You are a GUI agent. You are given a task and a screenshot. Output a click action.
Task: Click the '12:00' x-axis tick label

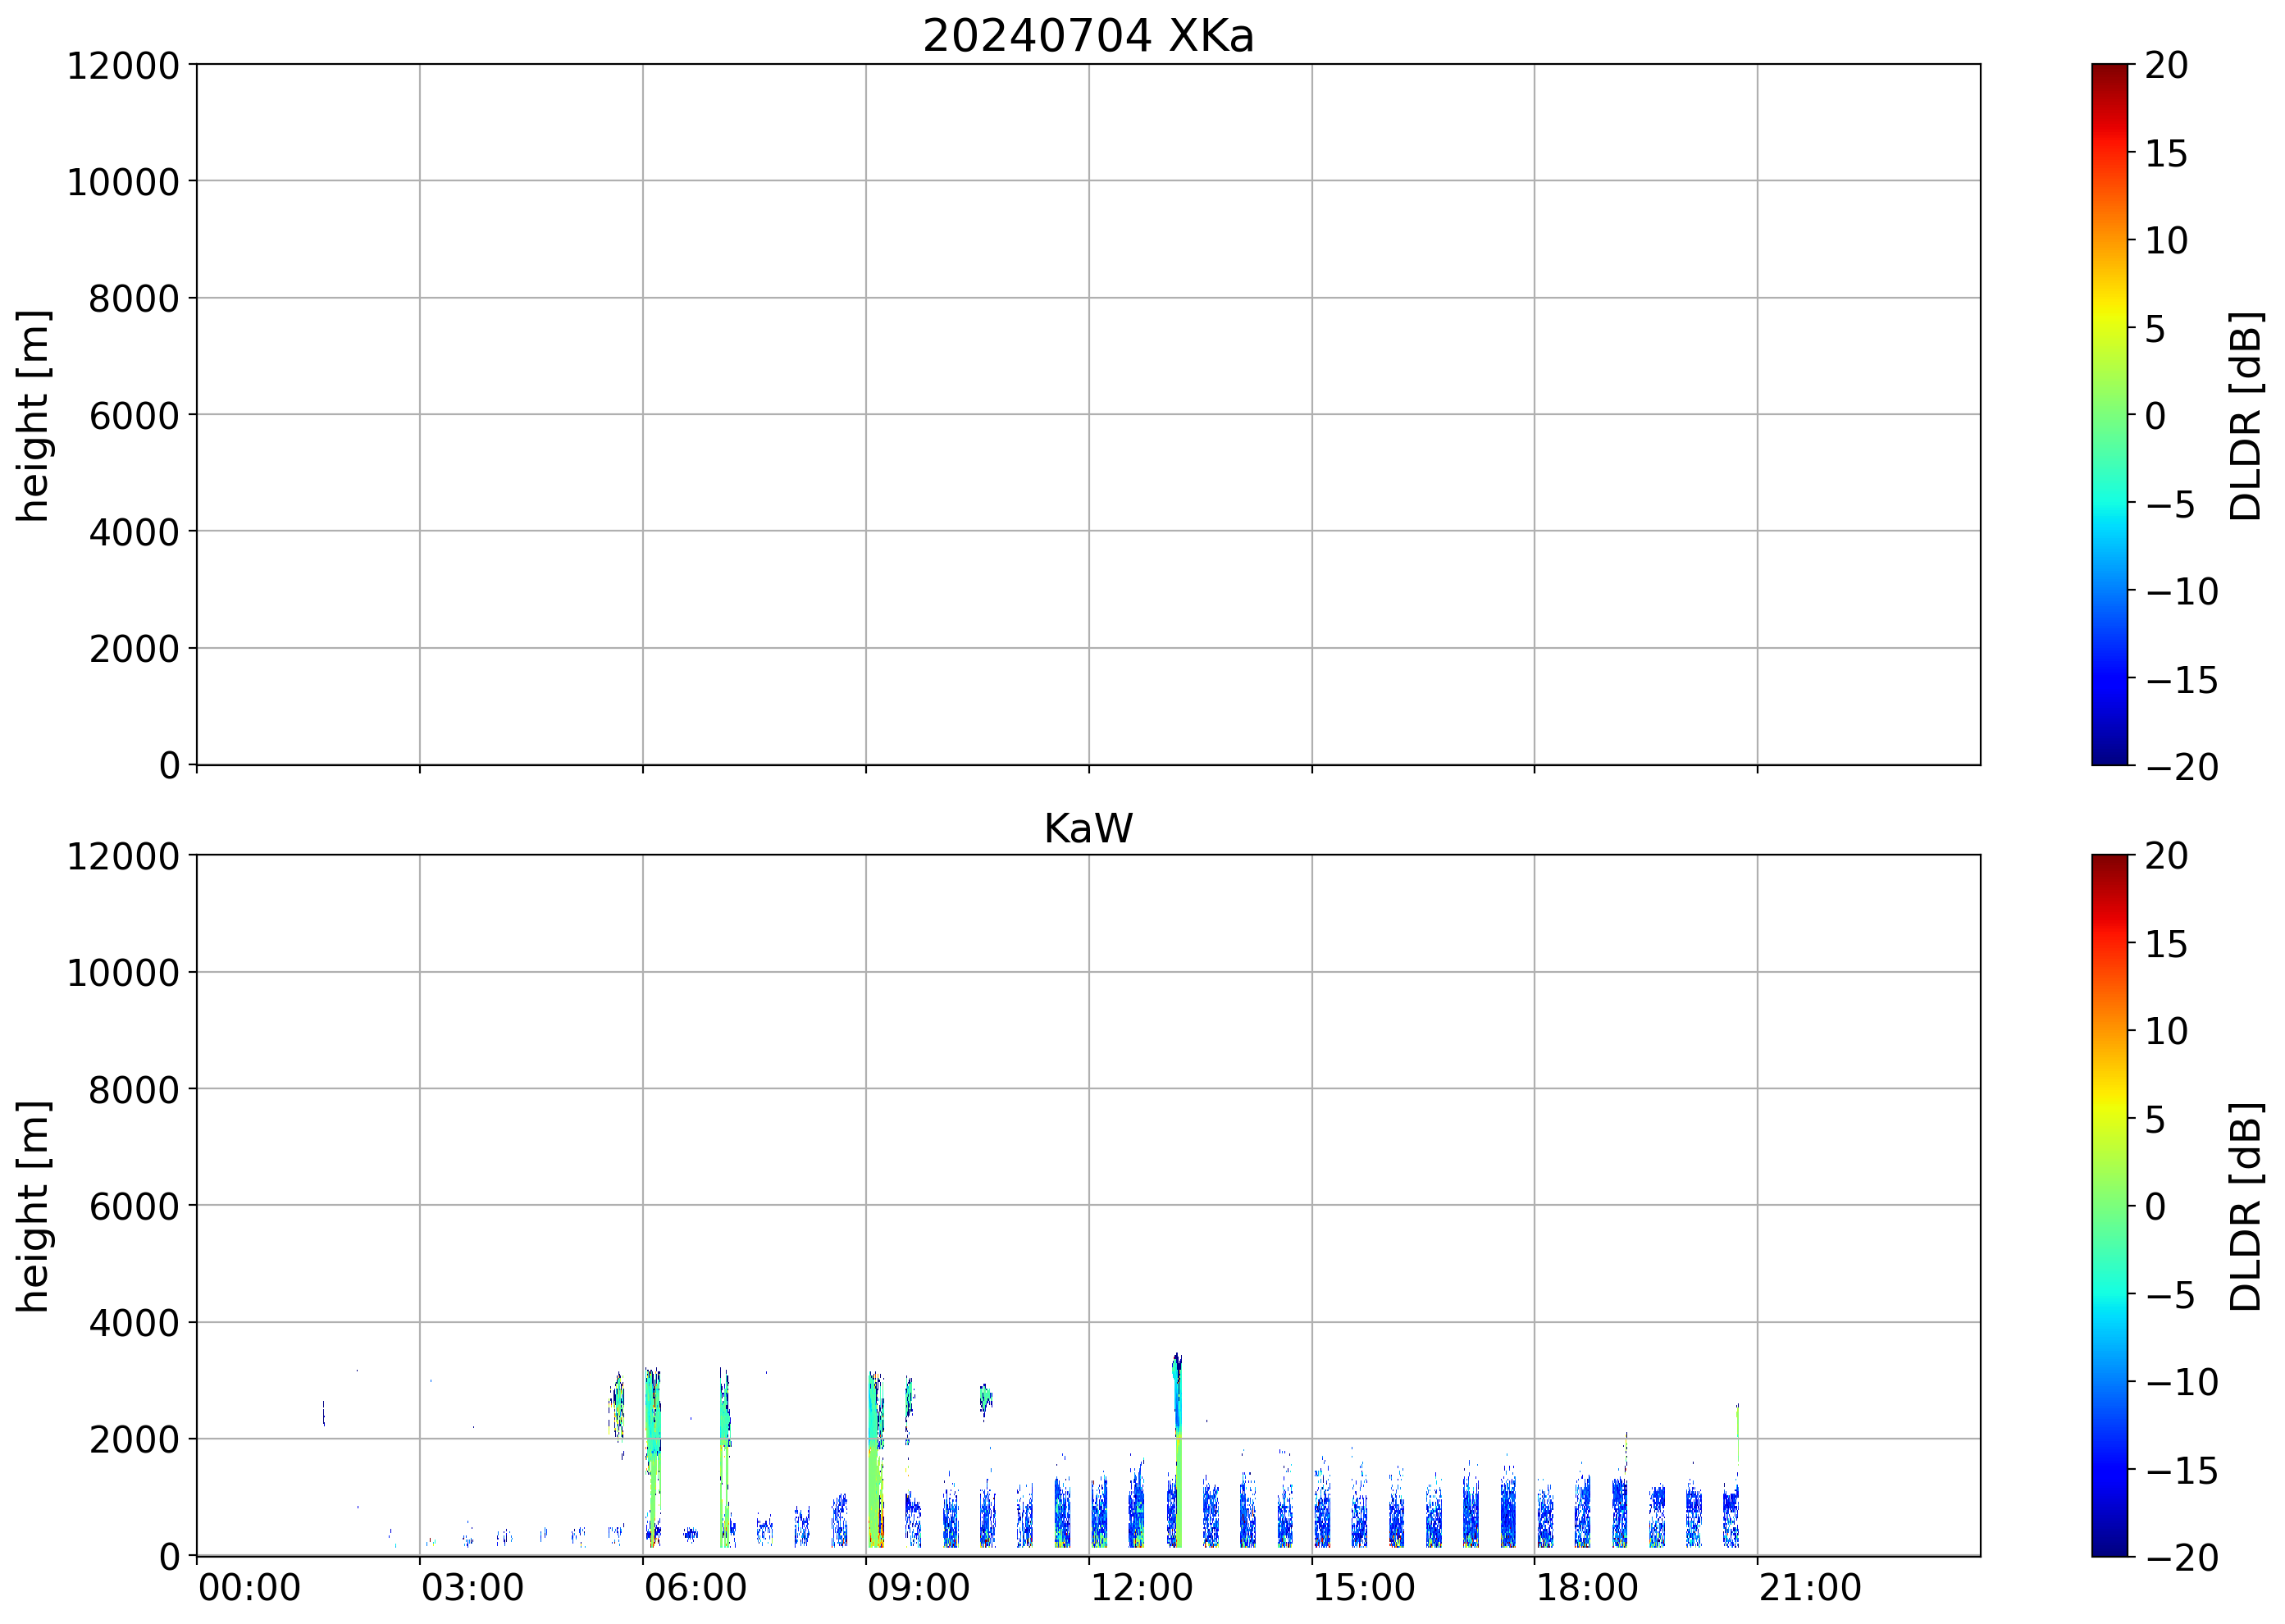pyautogui.click(x=1141, y=1588)
